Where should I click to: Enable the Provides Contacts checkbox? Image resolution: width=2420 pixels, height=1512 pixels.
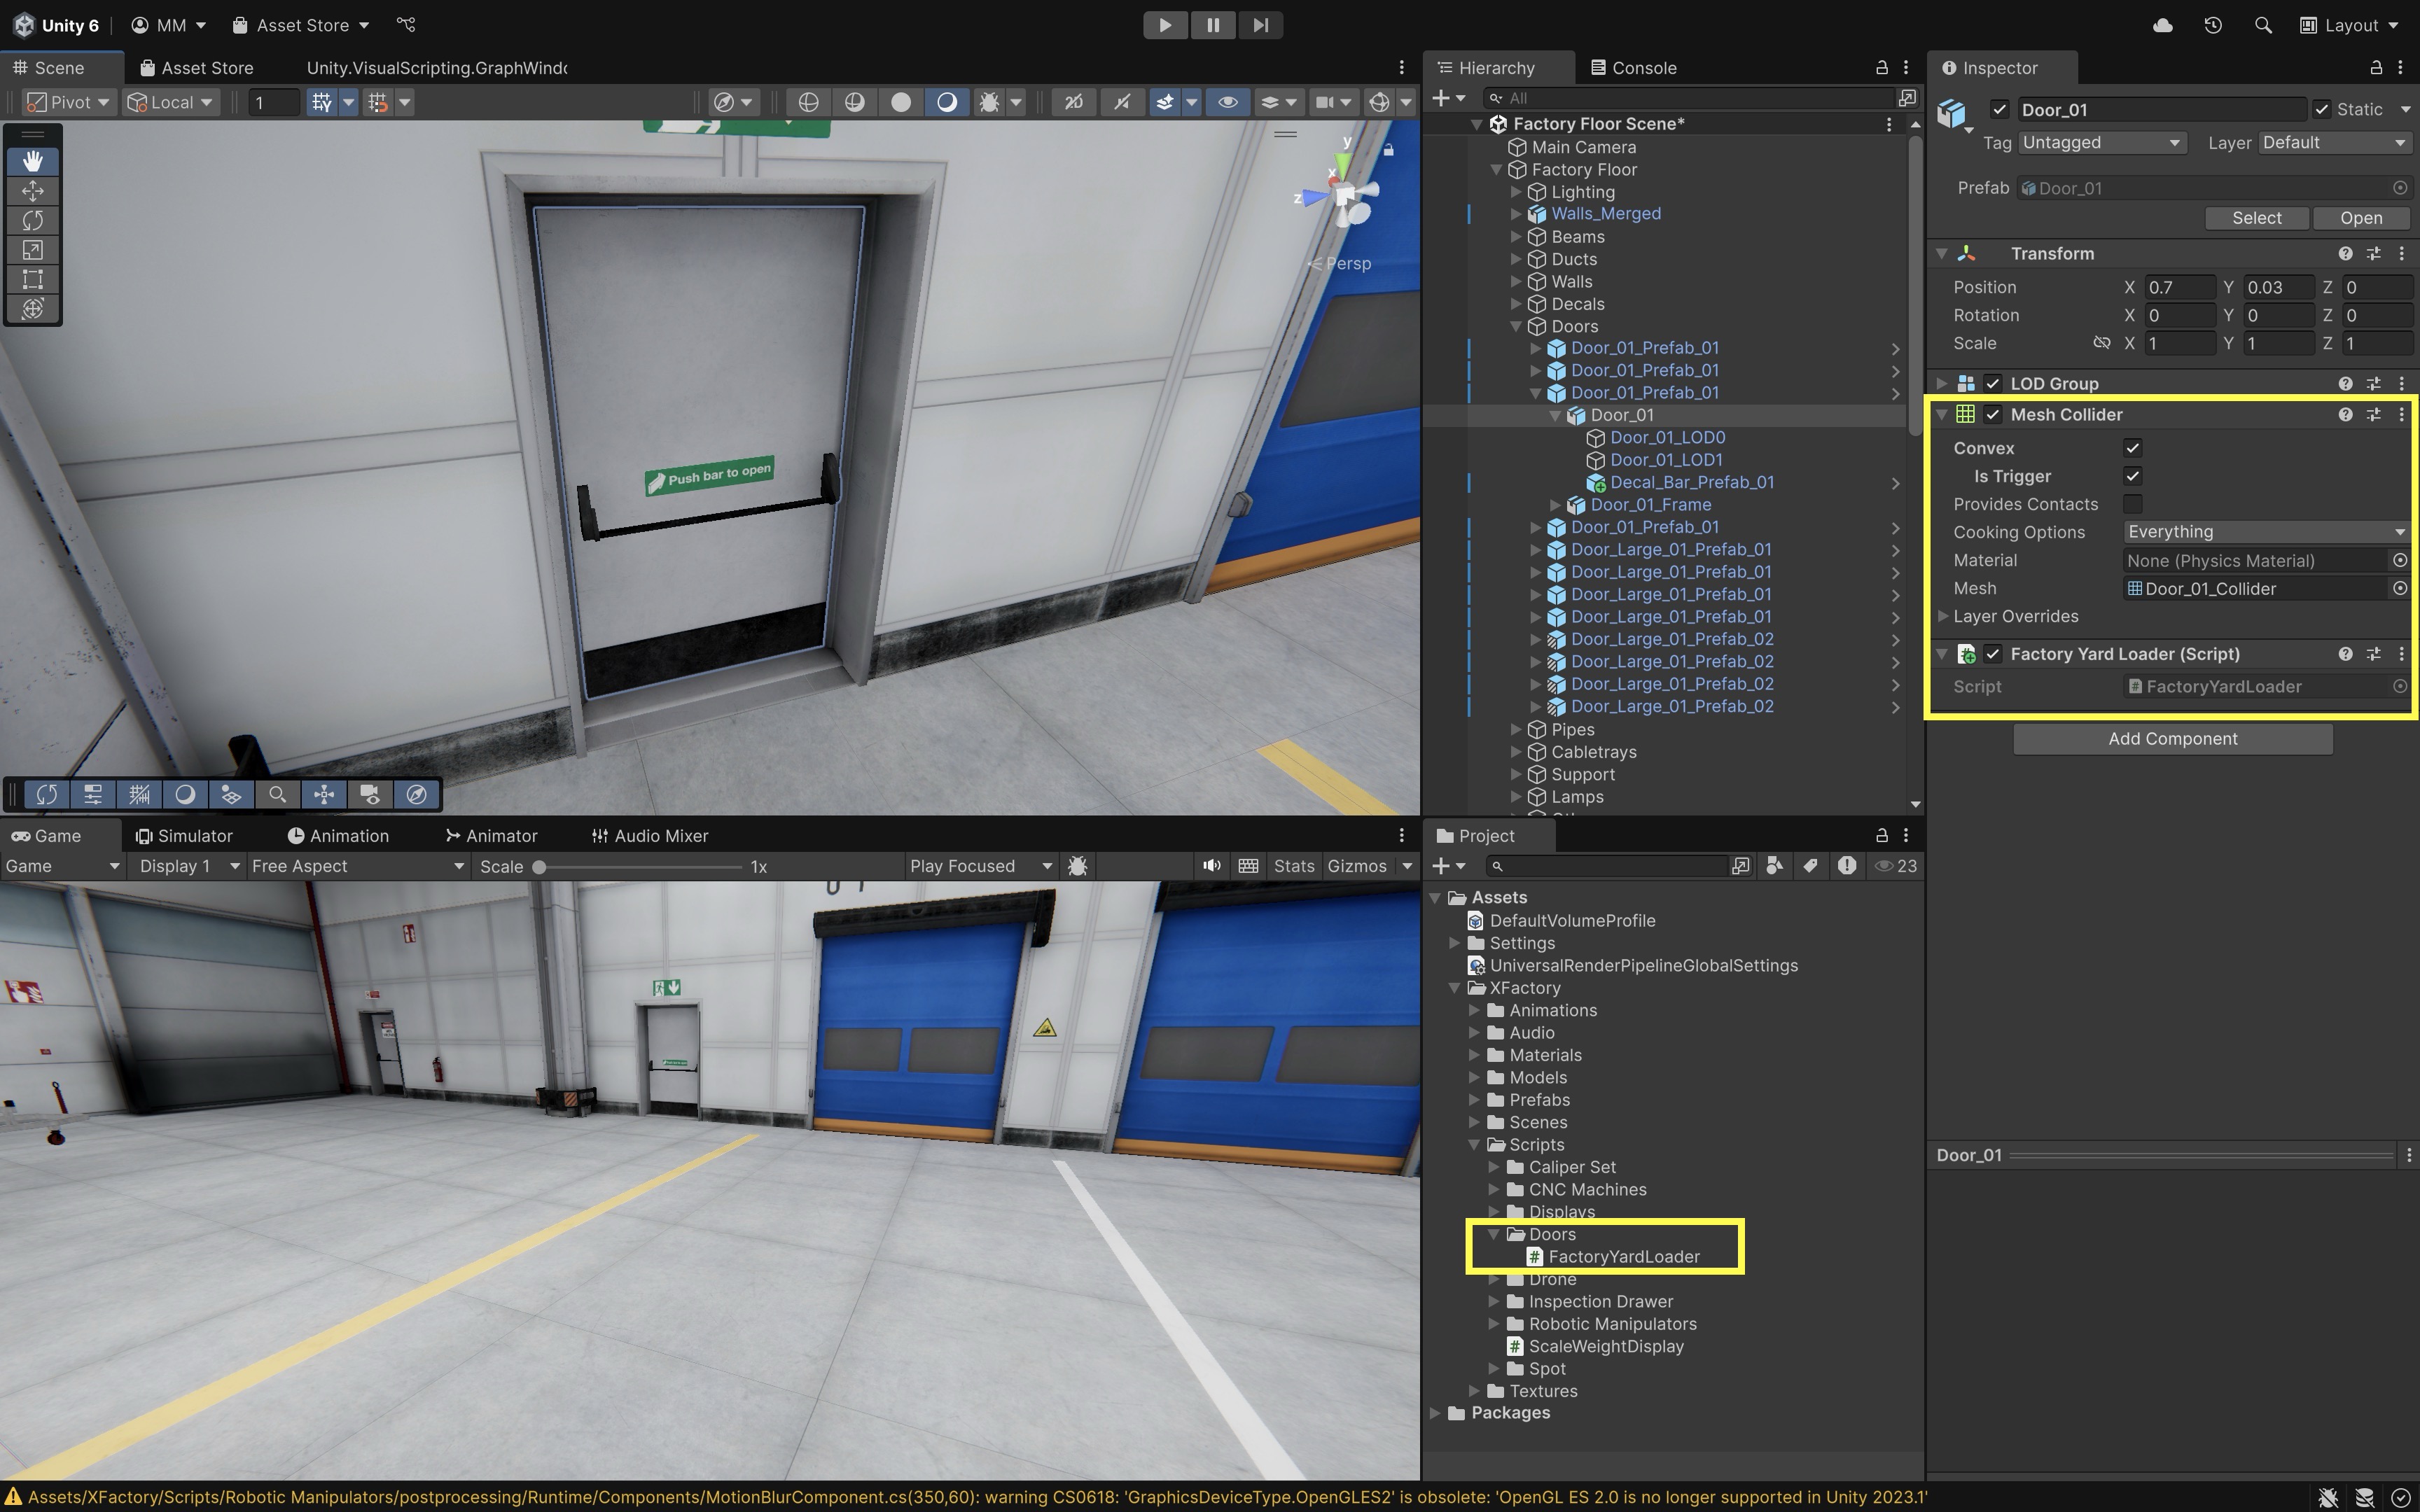point(2132,504)
